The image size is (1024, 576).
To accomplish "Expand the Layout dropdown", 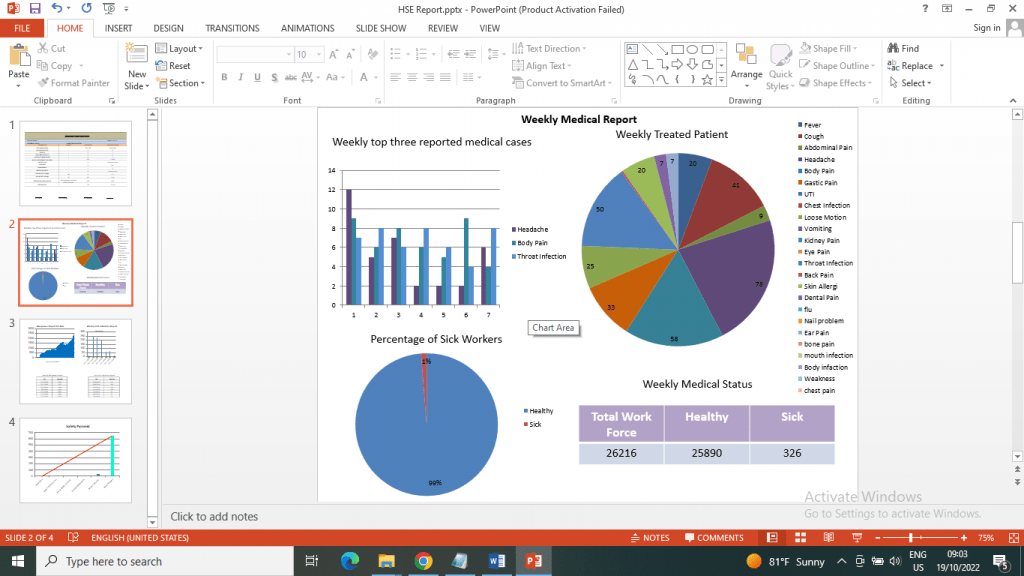I will click(179, 48).
